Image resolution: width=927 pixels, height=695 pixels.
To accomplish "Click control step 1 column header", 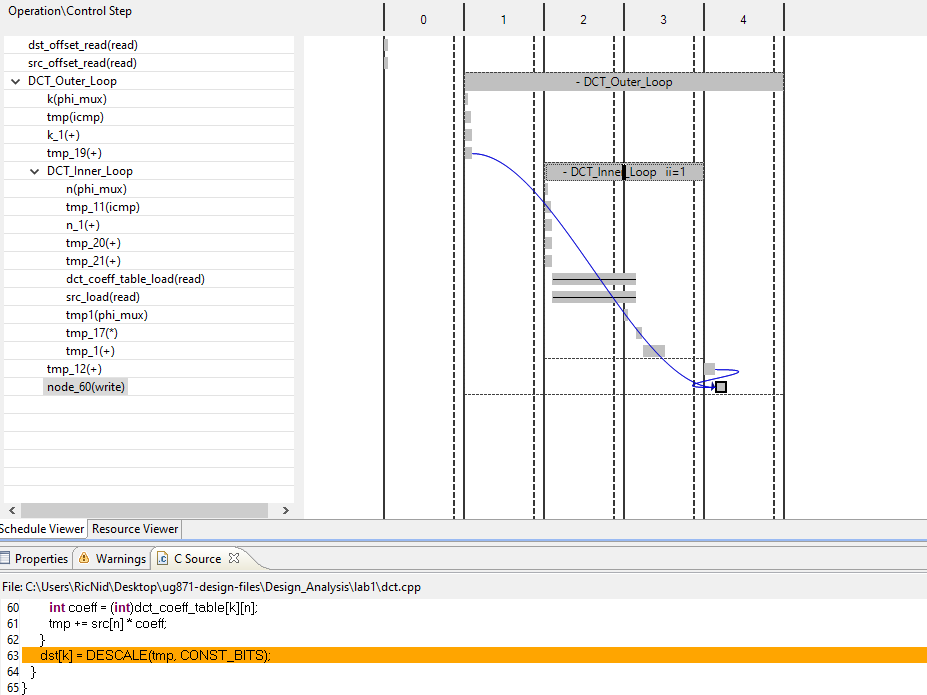I will [504, 20].
